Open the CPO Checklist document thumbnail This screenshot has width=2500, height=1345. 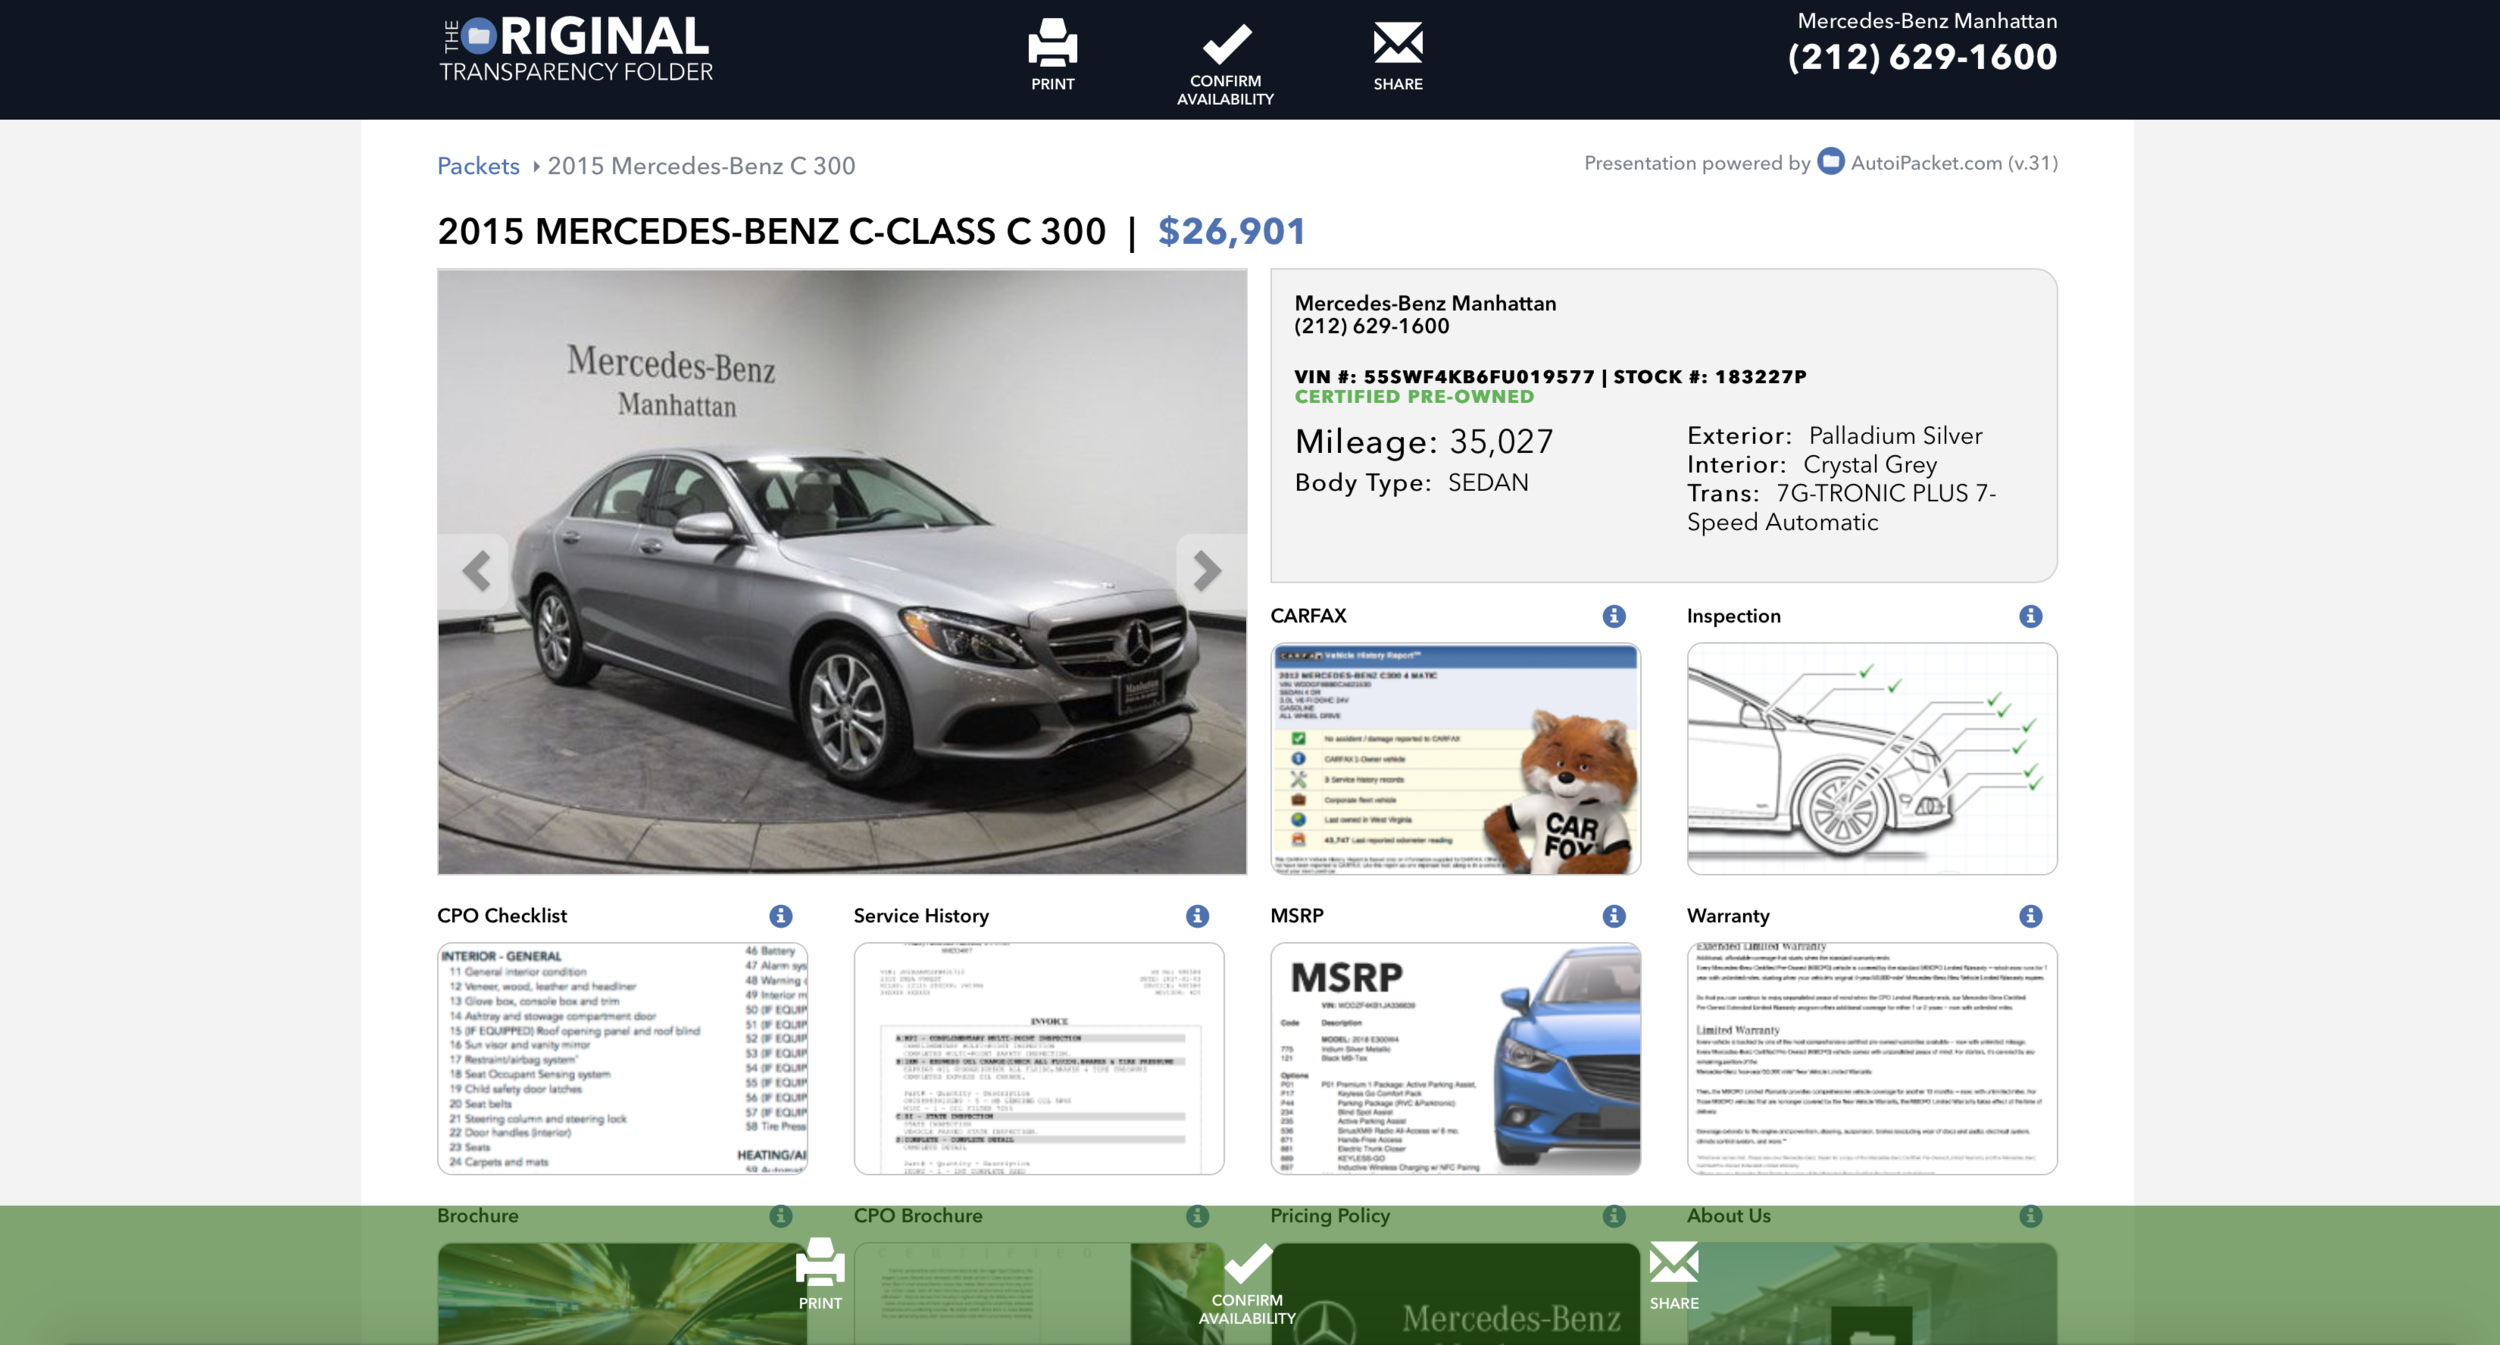(x=622, y=1059)
